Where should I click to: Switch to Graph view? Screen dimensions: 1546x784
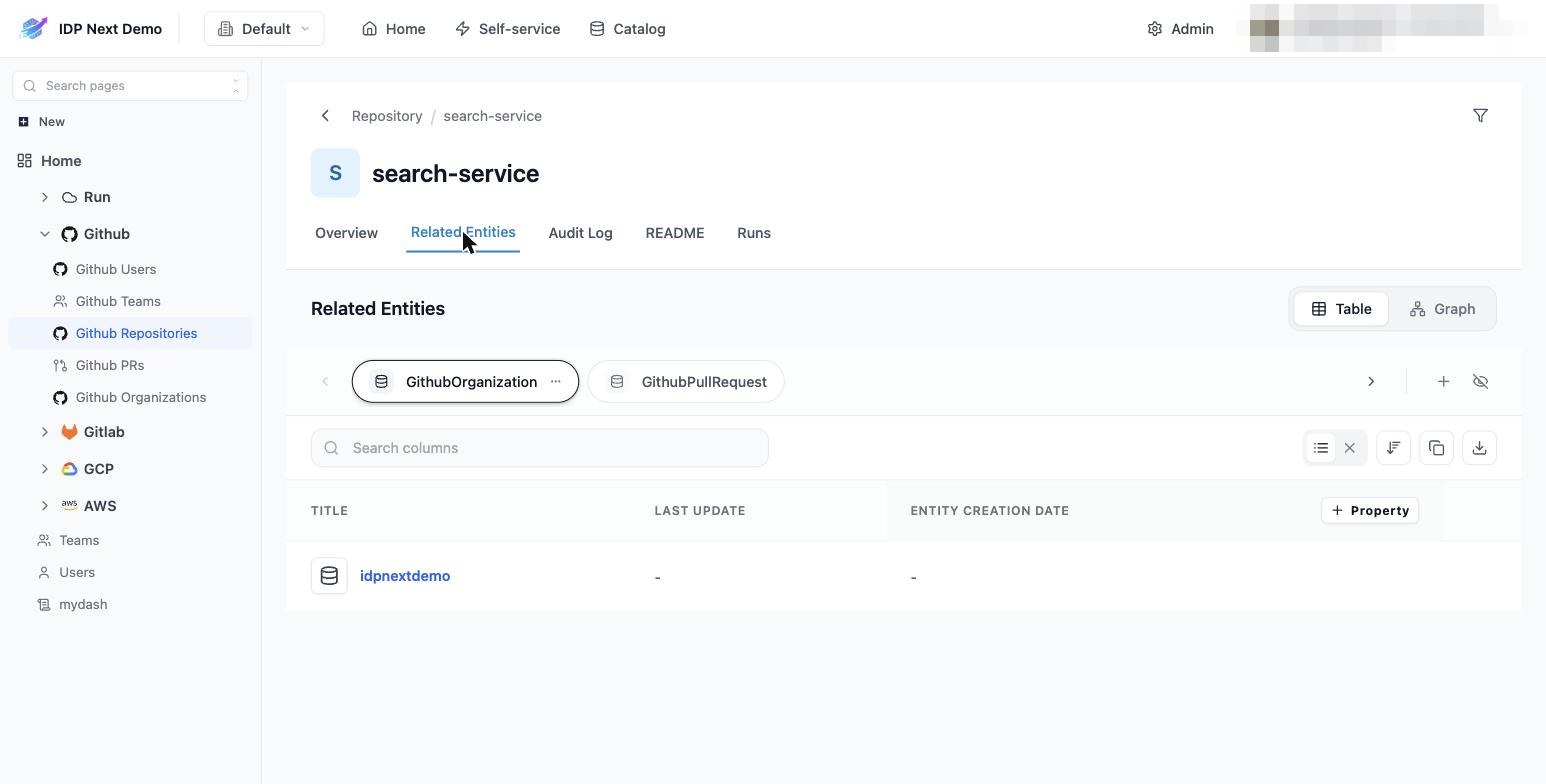(x=1442, y=309)
